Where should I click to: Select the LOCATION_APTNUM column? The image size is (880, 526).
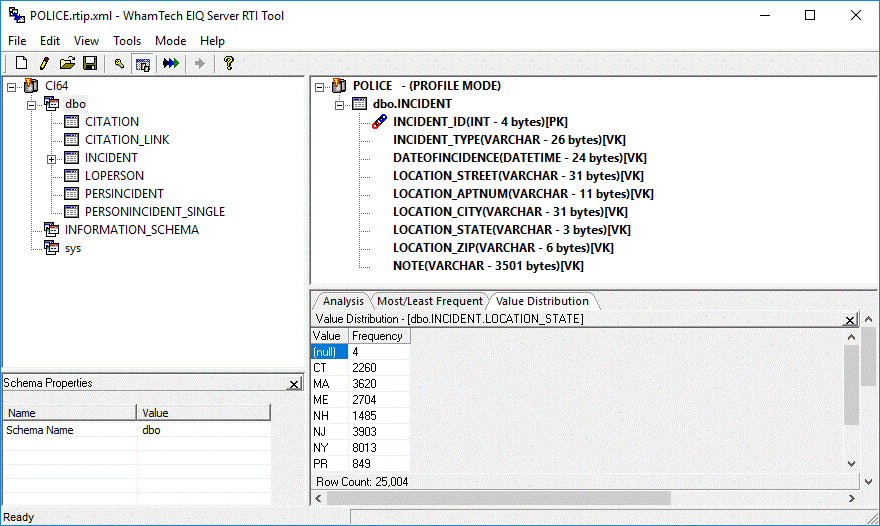click(523, 194)
